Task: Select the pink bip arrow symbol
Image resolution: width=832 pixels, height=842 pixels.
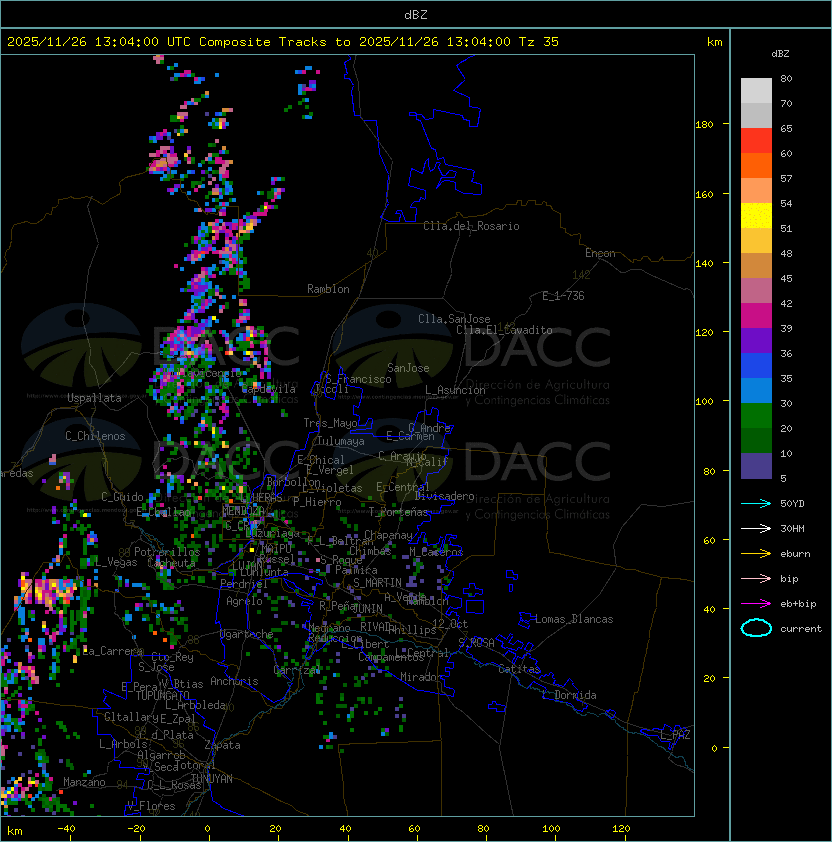Action: pos(756,579)
